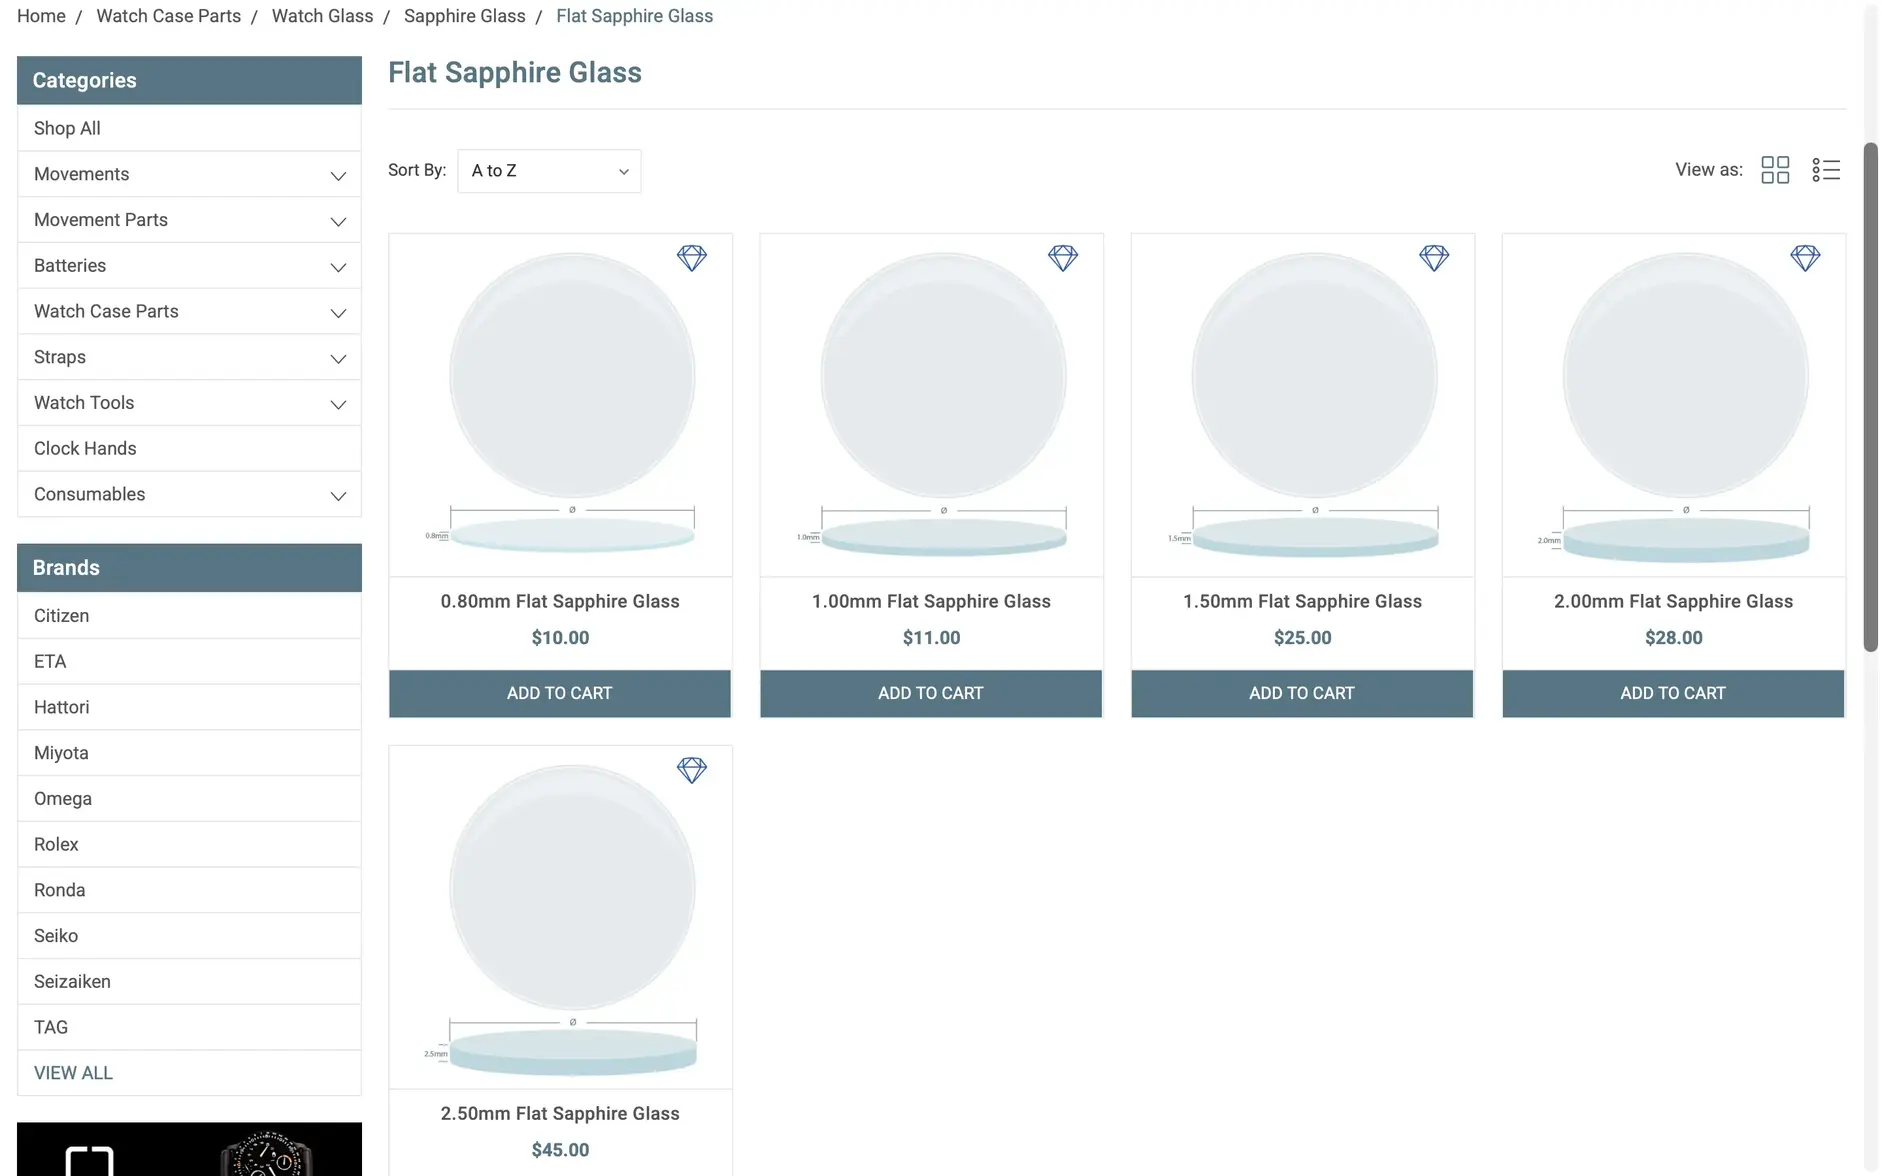Click the VIEW ALL brands link
The width and height of the screenshot is (1882, 1176).
pyautogui.click(x=72, y=1072)
